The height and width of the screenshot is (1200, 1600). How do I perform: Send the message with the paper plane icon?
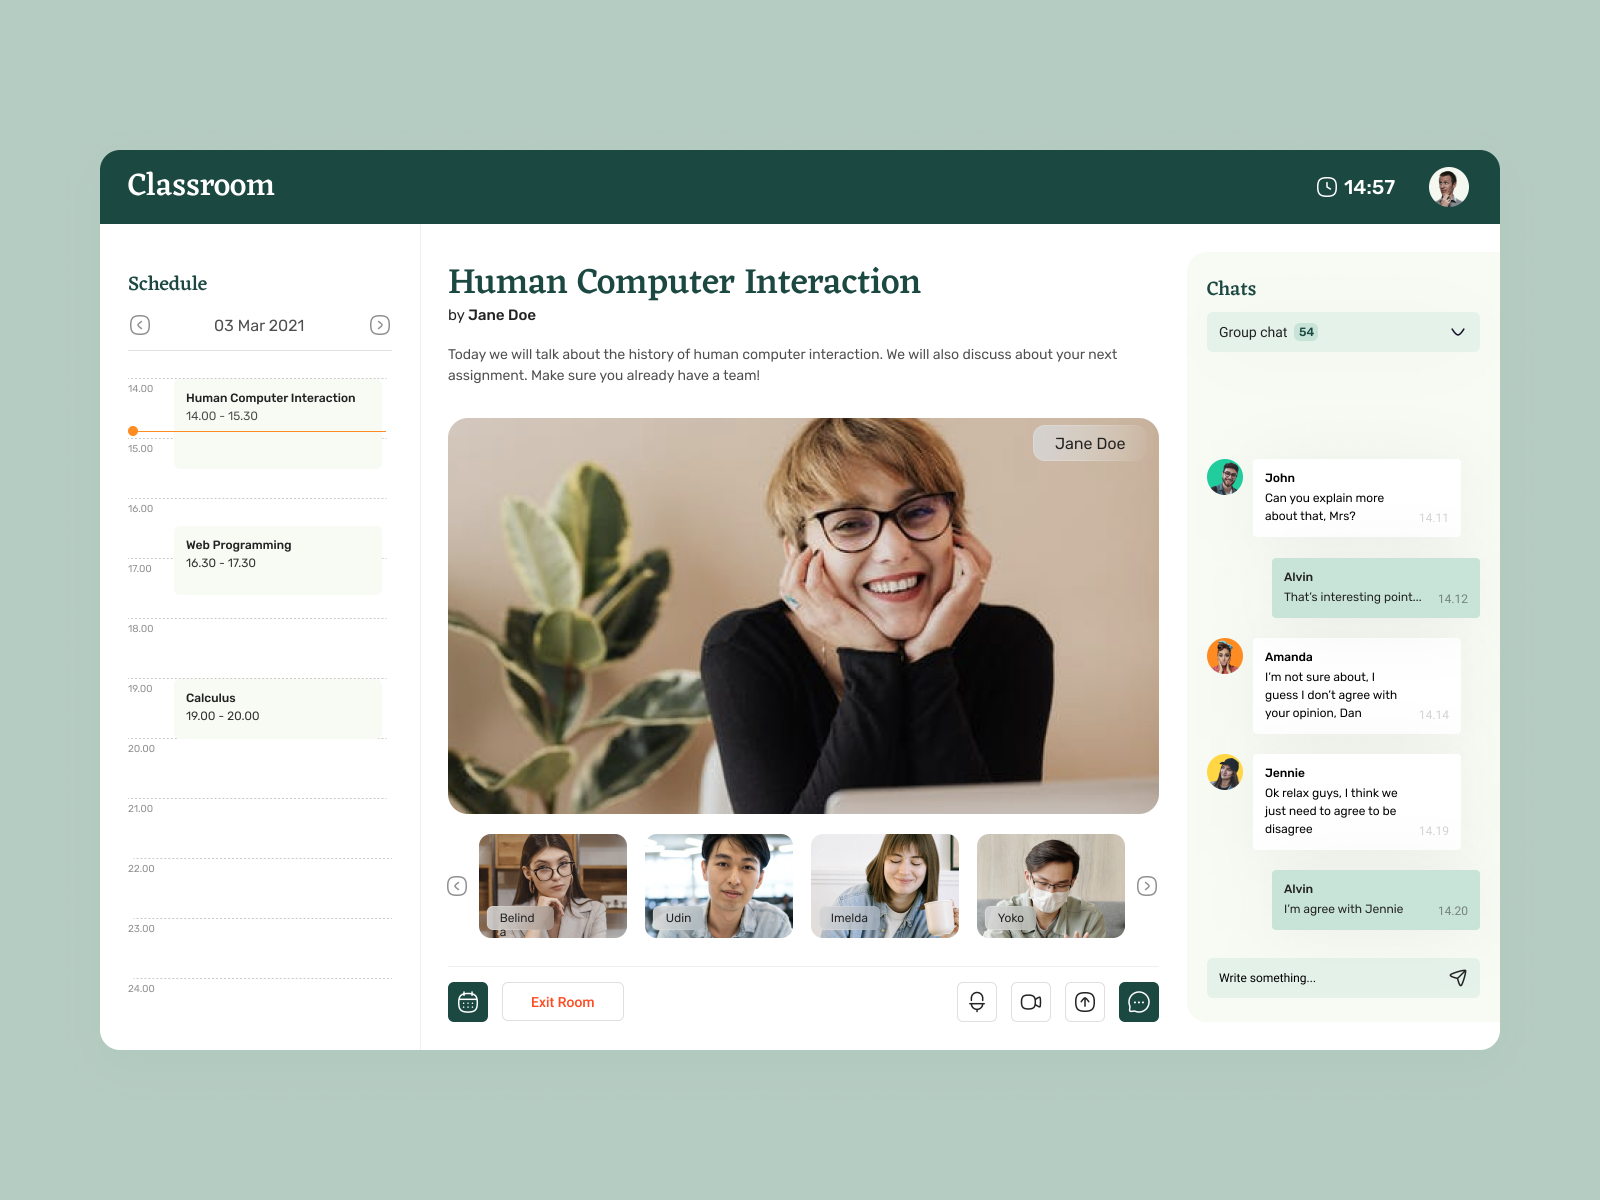coord(1458,977)
